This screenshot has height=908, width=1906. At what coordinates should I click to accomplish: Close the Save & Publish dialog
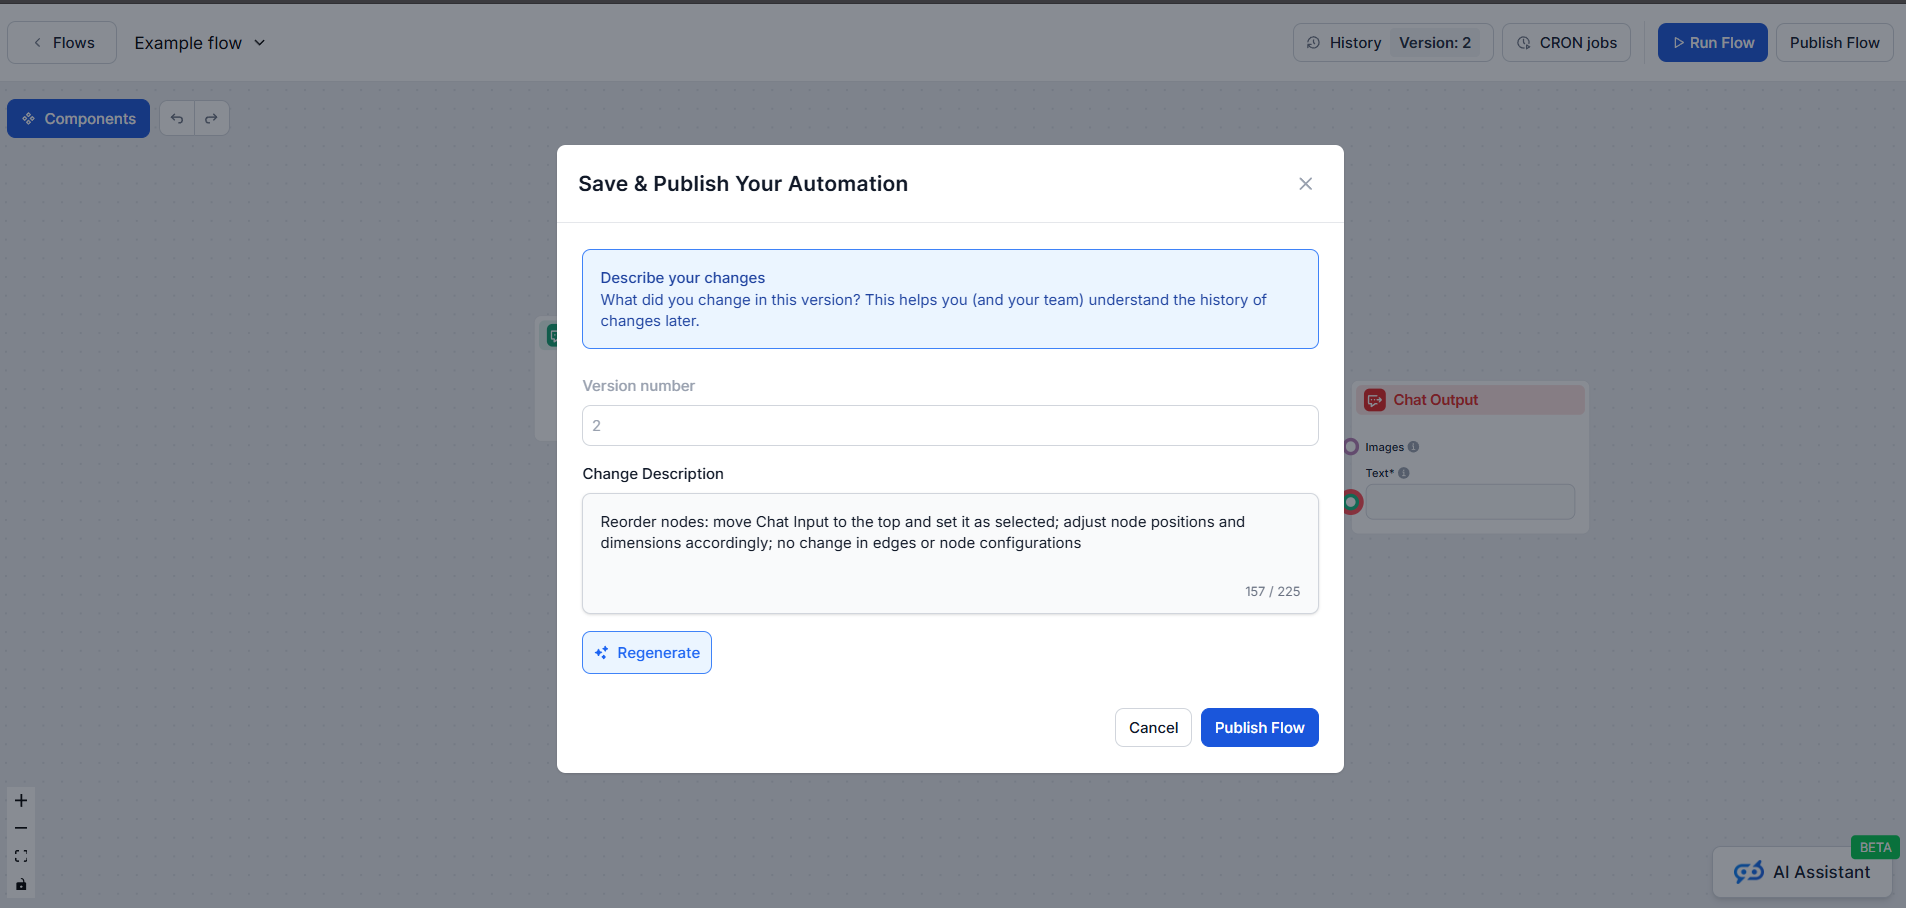(1305, 183)
